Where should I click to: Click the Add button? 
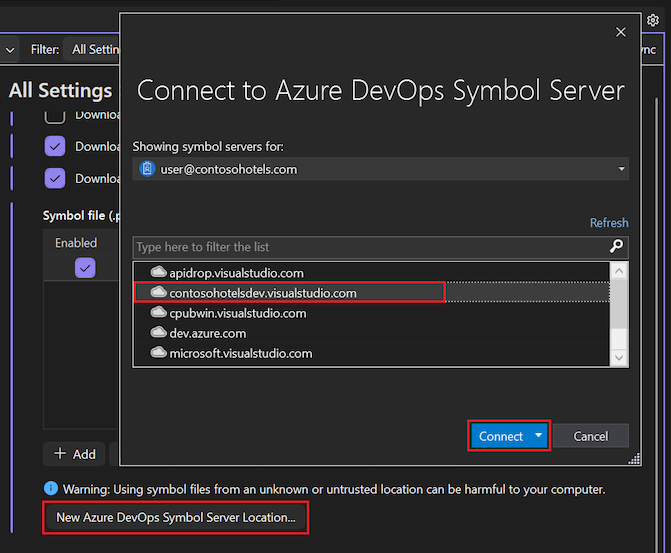pyautogui.click(x=74, y=454)
